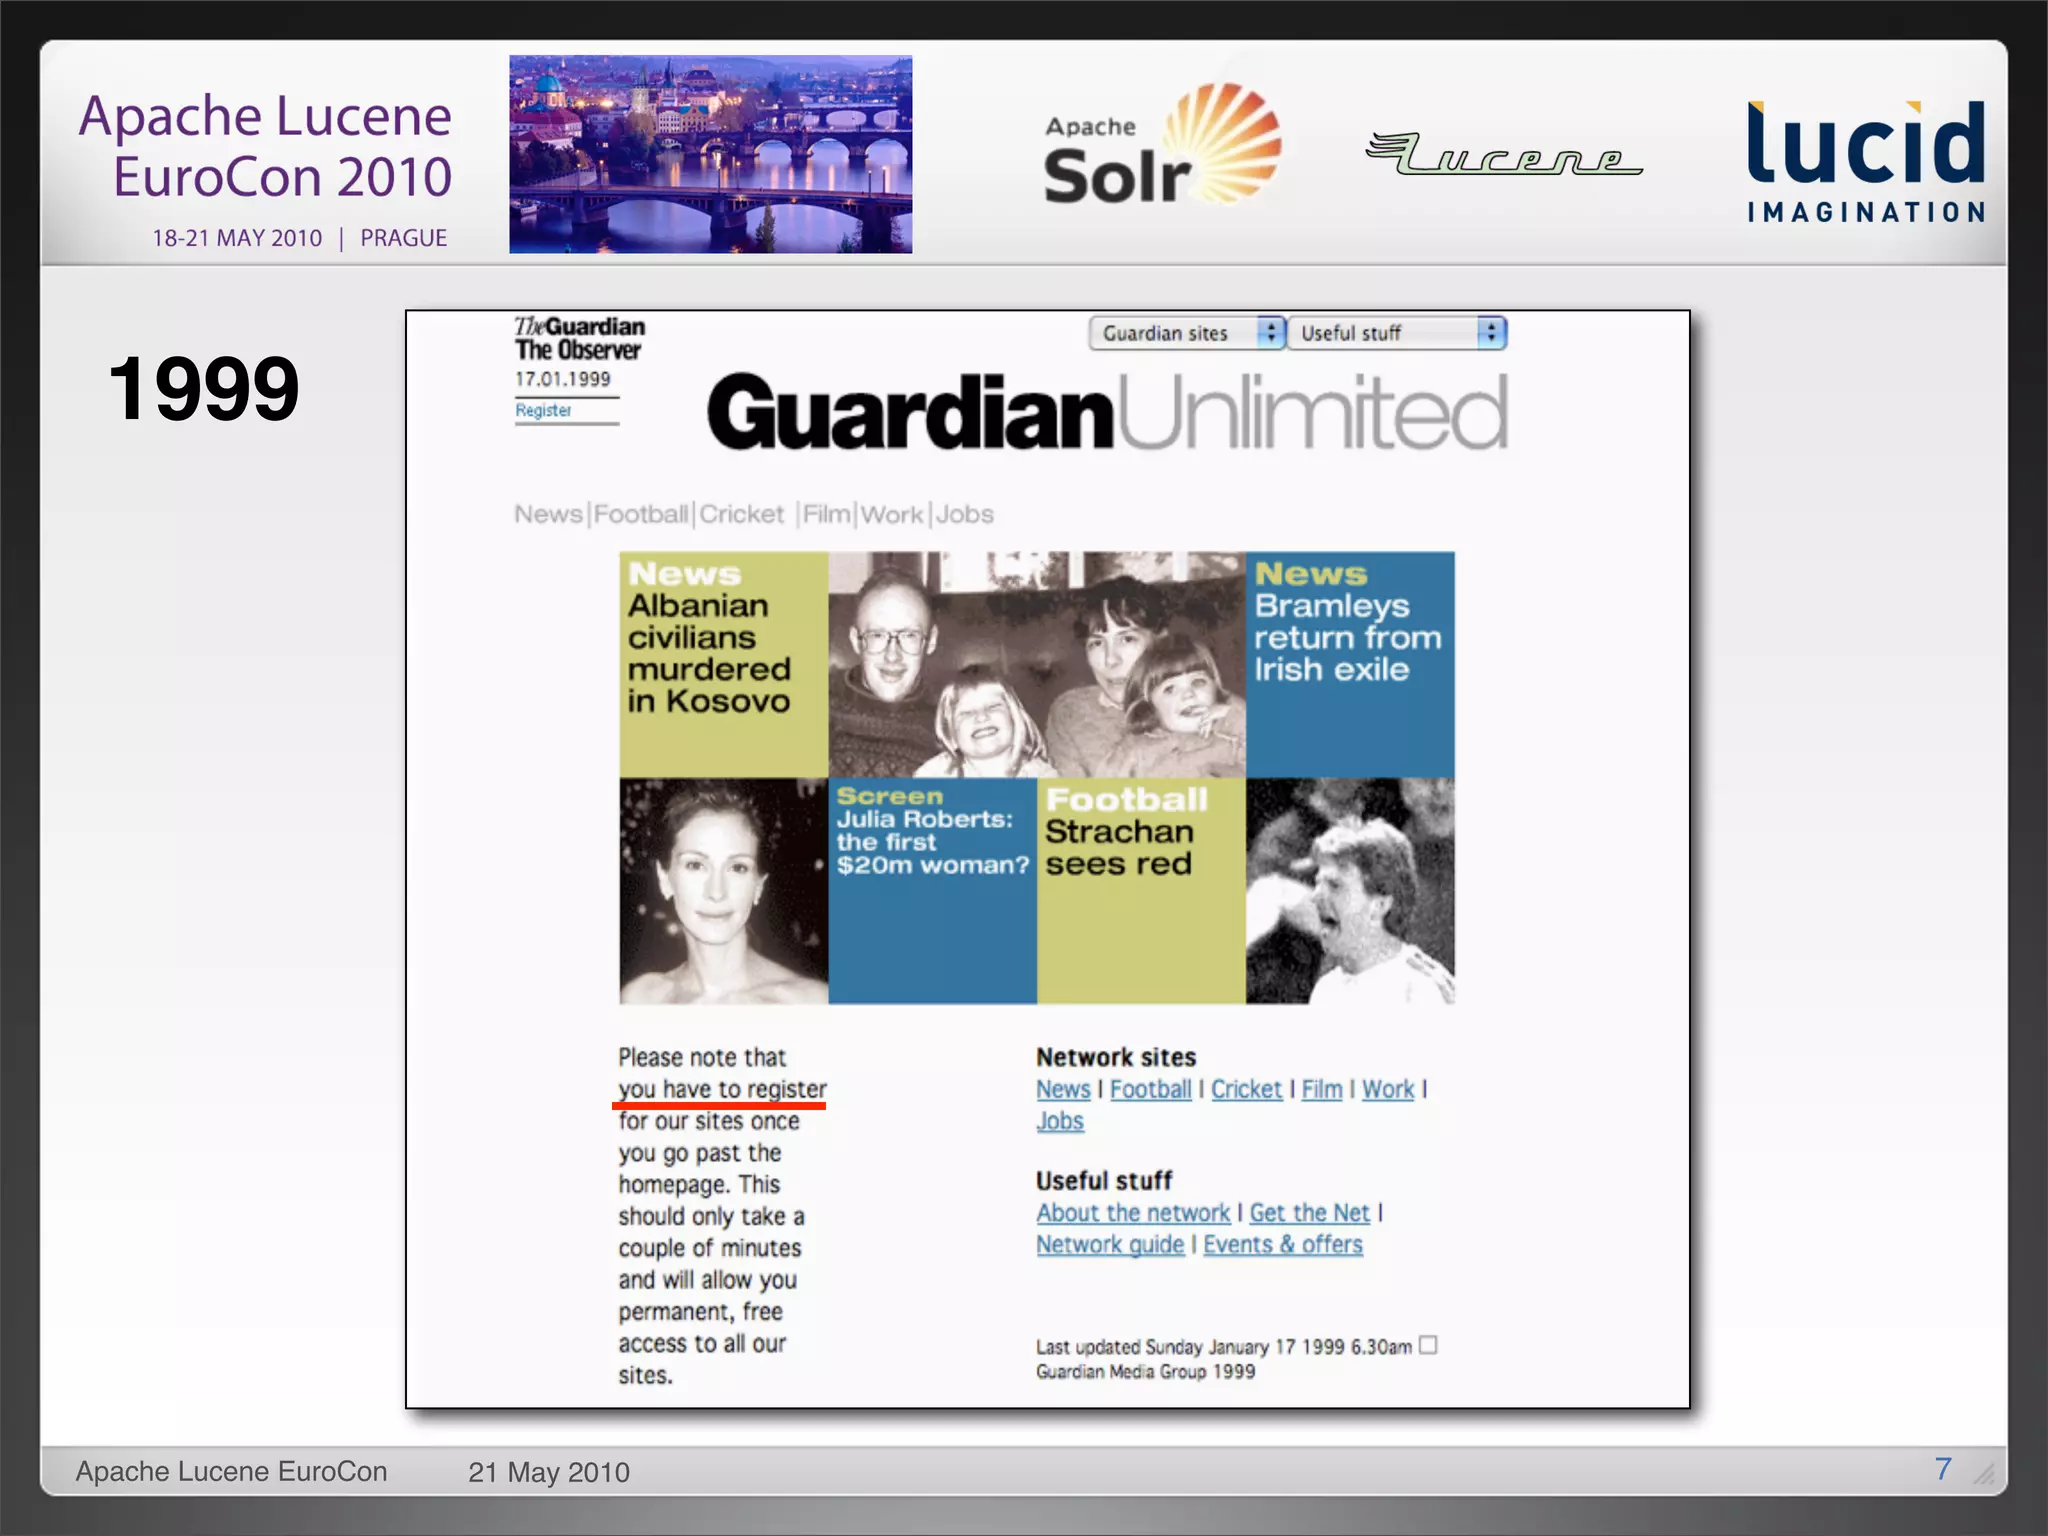This screenshot has height=1536, width=2048.
Task: Click the Guardian Observer masthead logo
Action: [x=579, y=338]
